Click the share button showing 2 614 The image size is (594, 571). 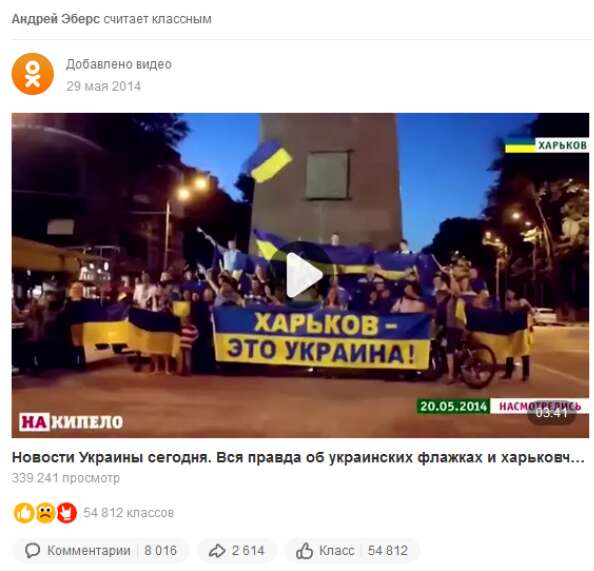point(237,551)
